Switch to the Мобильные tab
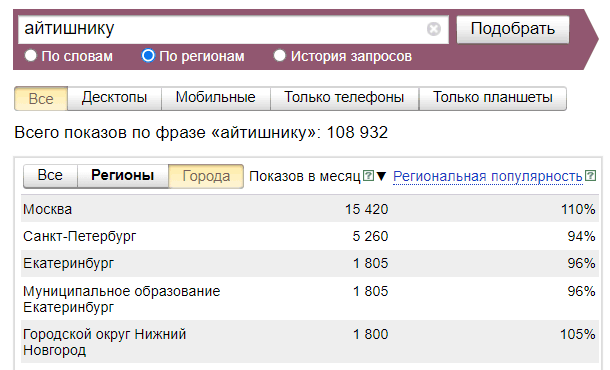This screenshot has height=370, width=610. pos(216,98)
